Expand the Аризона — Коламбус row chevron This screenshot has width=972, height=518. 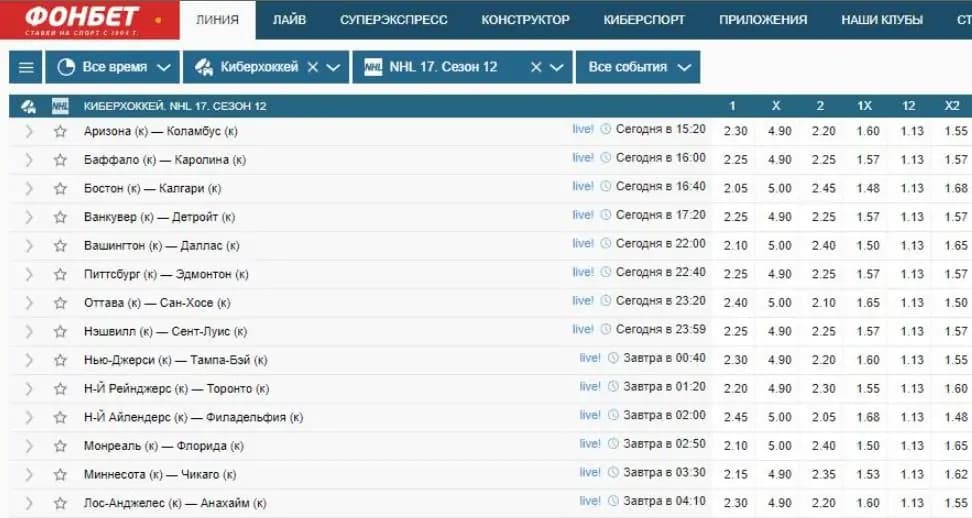tap(29, 131)
